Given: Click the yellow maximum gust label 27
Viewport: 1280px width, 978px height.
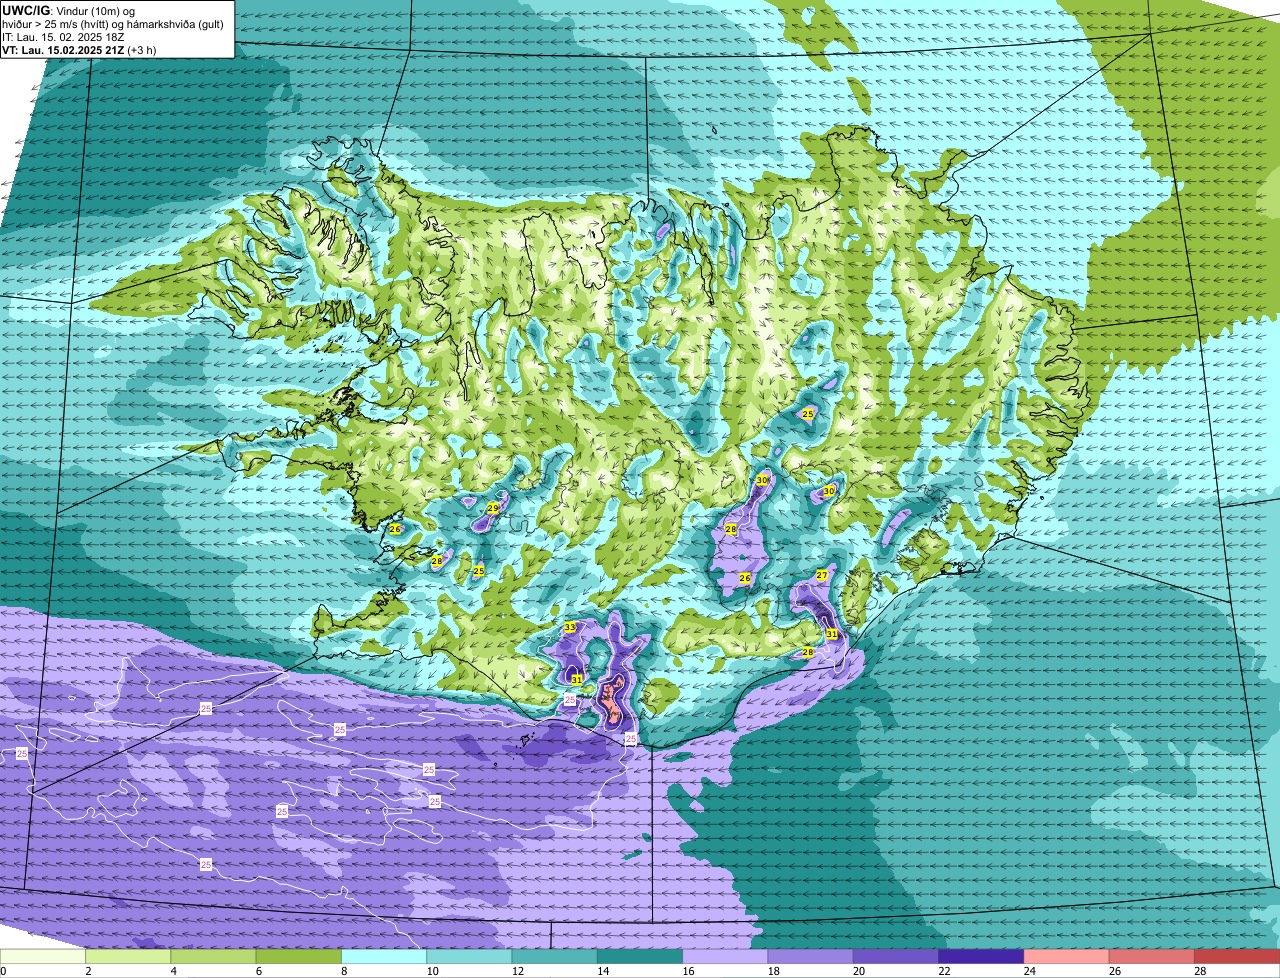Looking at the screenshot, I should click(x=822, y=575).
